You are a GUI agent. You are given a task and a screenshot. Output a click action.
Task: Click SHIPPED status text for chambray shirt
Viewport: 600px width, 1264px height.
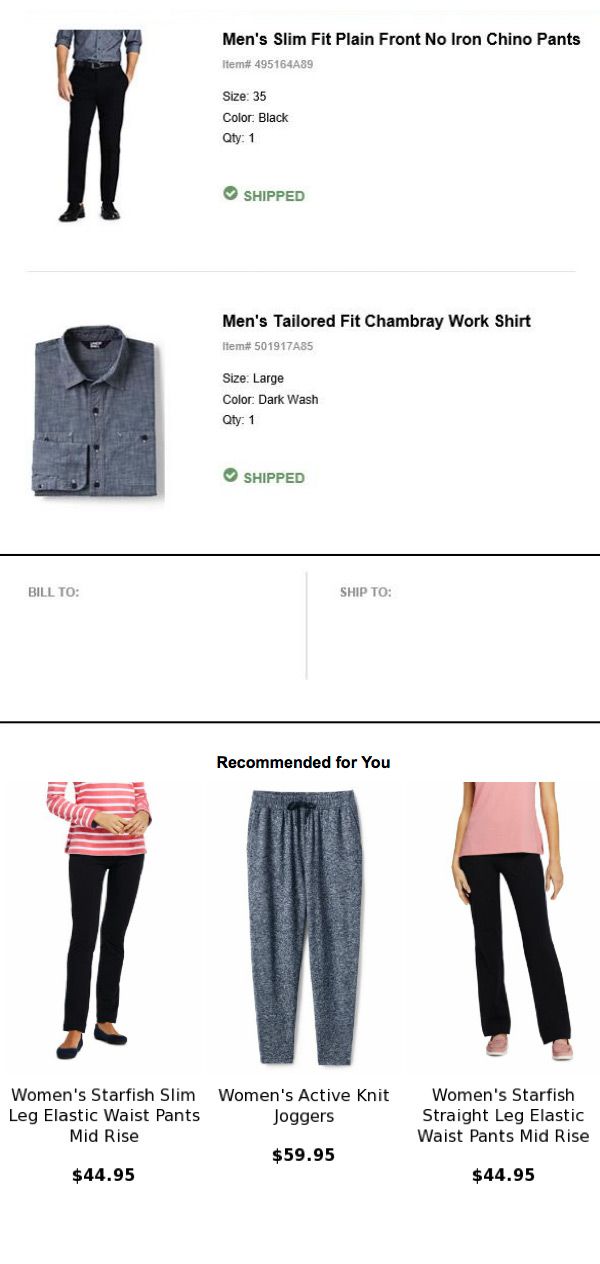274,478
